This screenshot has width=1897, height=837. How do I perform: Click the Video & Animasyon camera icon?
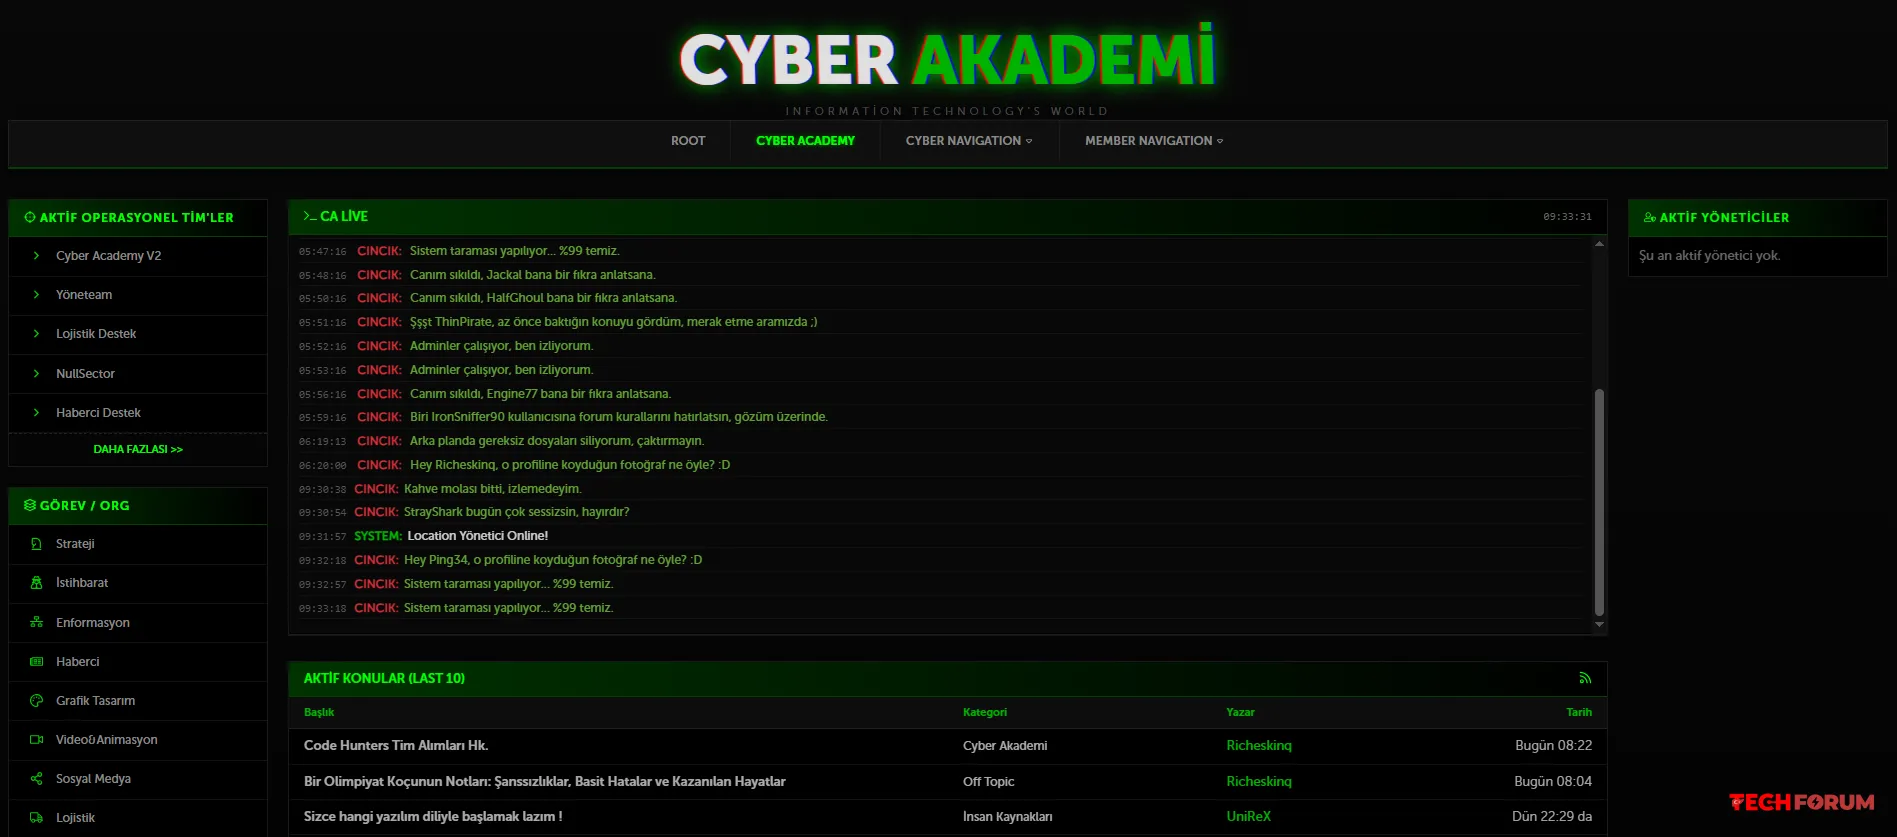point(36,740)
